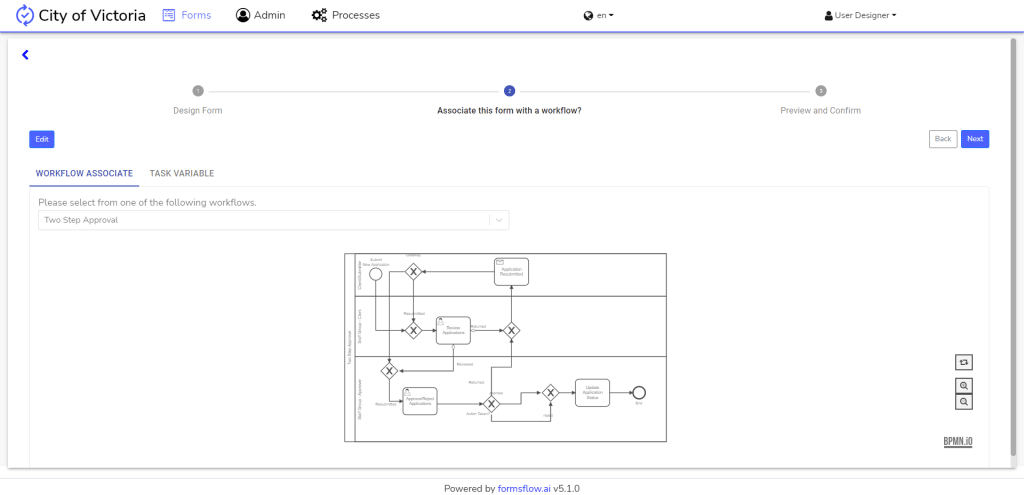Open the Two Step Approval workflow dropdown
Viewport: 1024px width, 495px height.
point(273,220)
